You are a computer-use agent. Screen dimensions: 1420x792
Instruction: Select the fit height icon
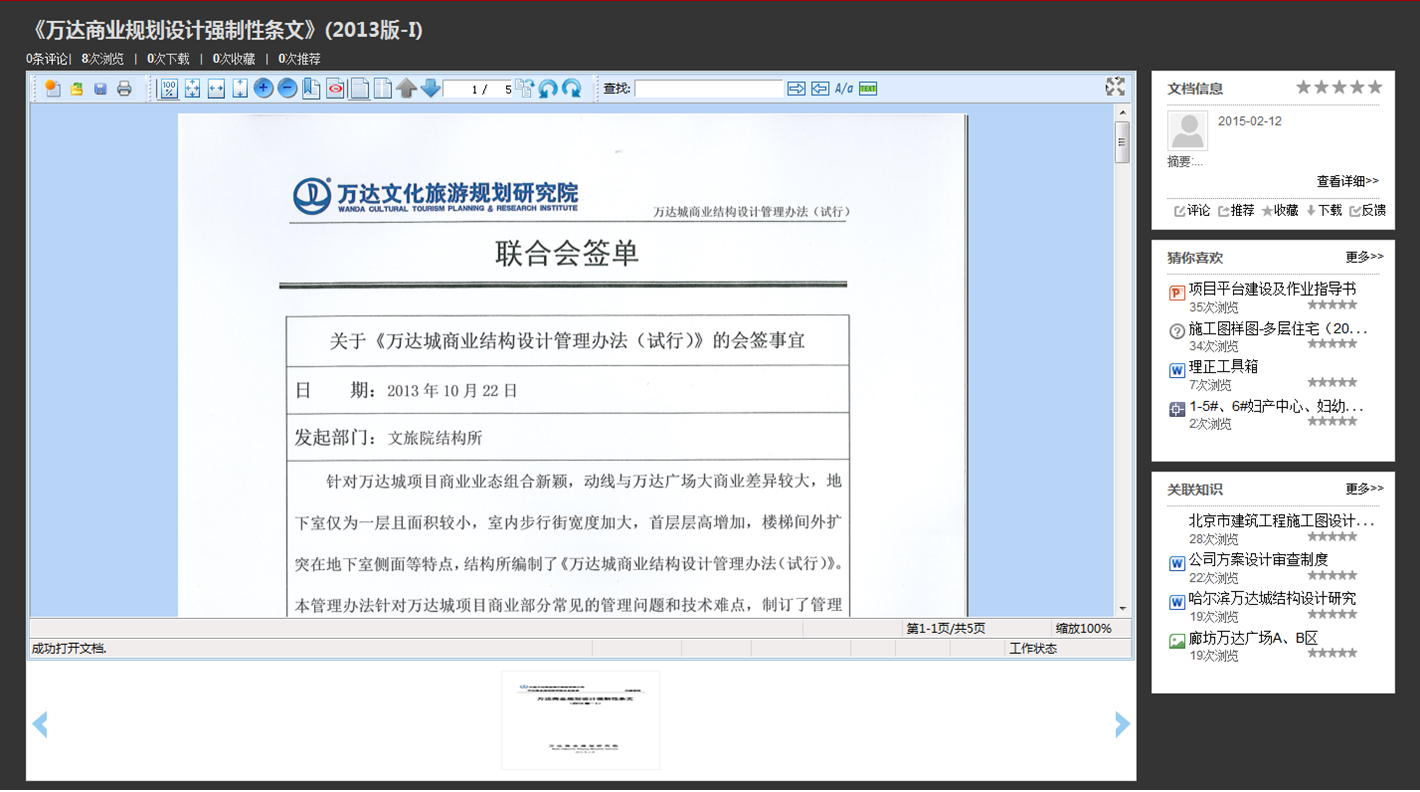[240, 88]
